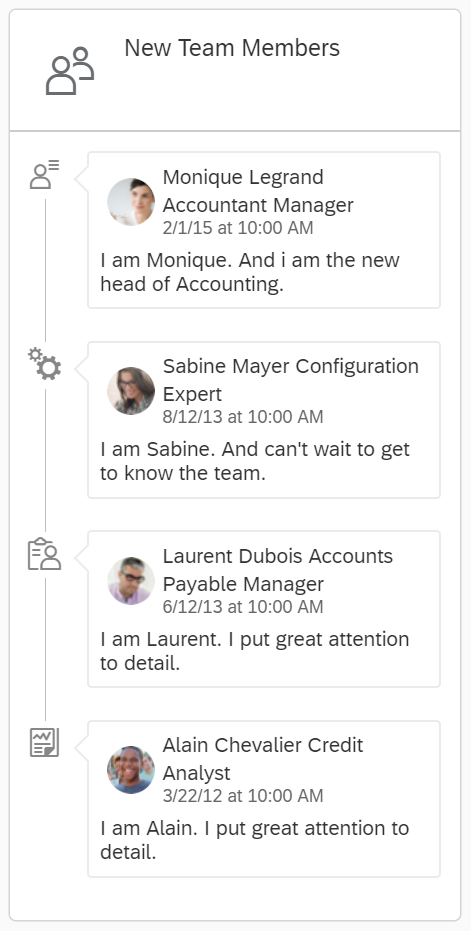
Task: Click Laurent Dubois's profile picture
Action: pyautogui.click(x=131, y=581)
